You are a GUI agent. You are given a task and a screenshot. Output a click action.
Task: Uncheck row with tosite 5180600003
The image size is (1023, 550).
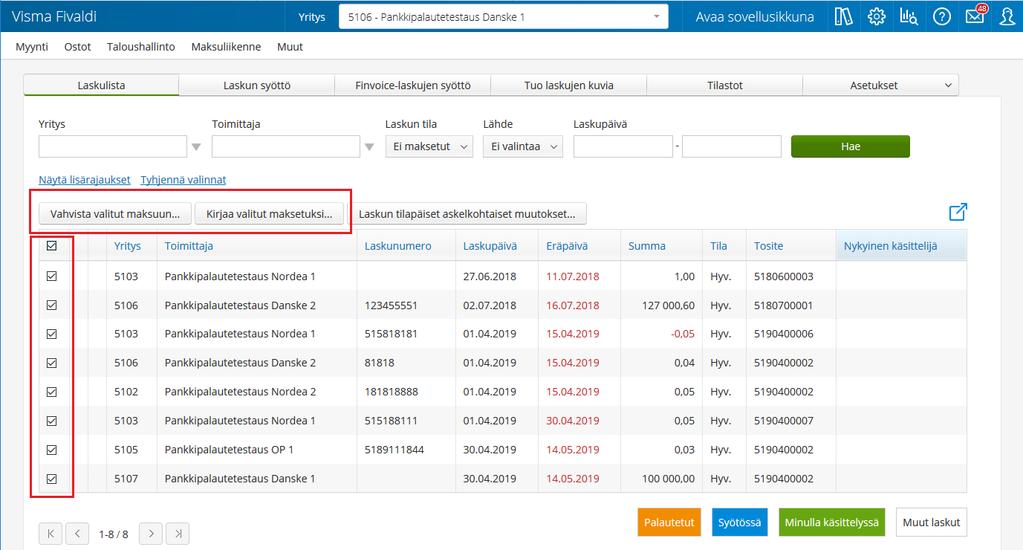[52, 276]
